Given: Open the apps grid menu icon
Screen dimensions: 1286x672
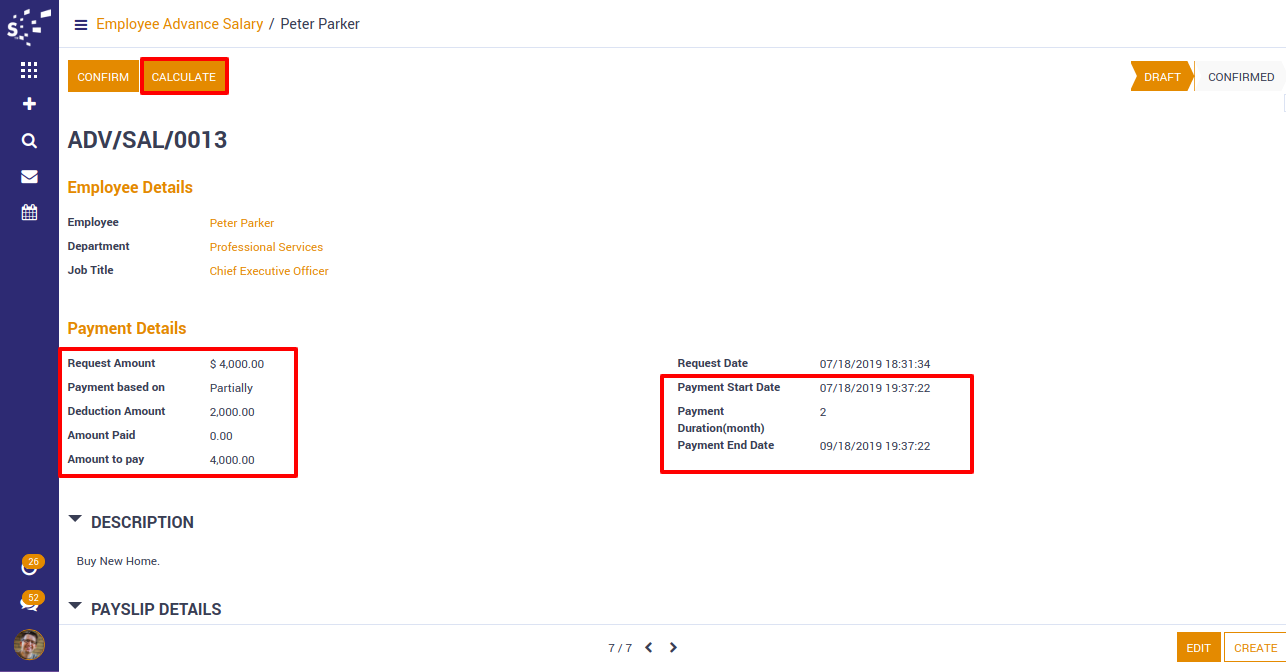Looking at the screenshot, I should pyautogui.click(x=29, y=70).
